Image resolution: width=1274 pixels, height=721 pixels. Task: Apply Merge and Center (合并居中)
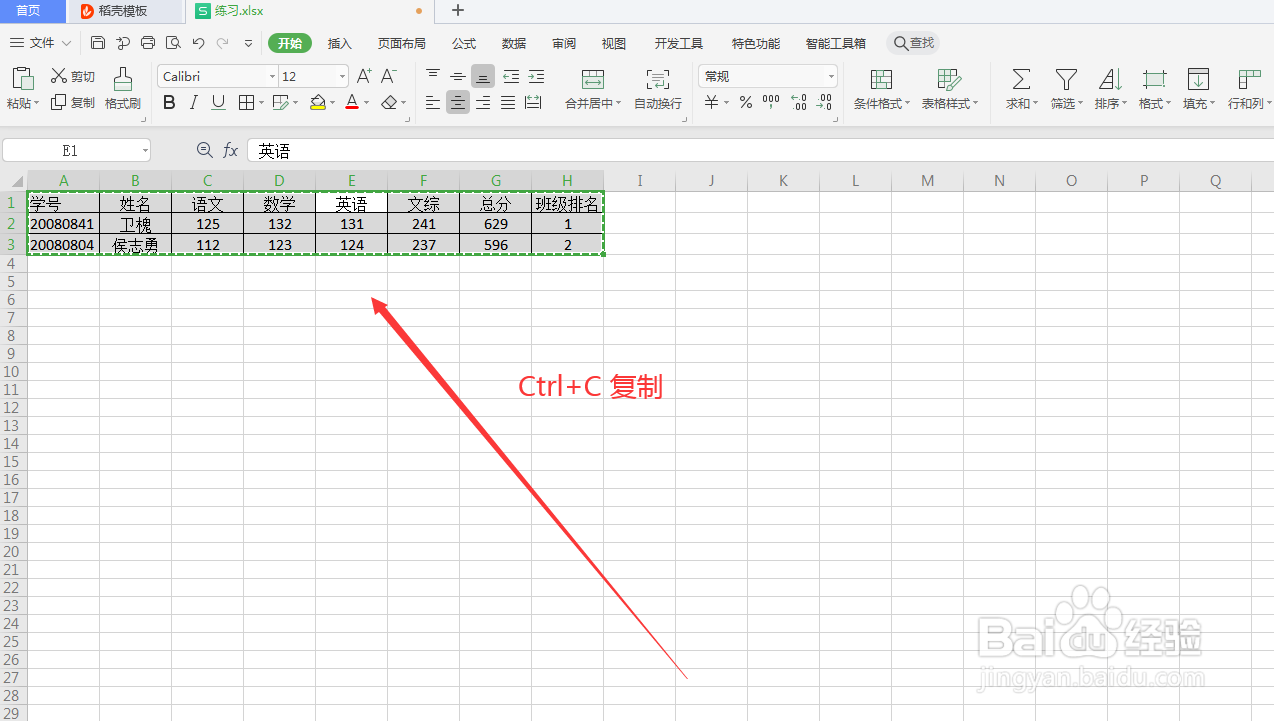[x=592, y=88]
